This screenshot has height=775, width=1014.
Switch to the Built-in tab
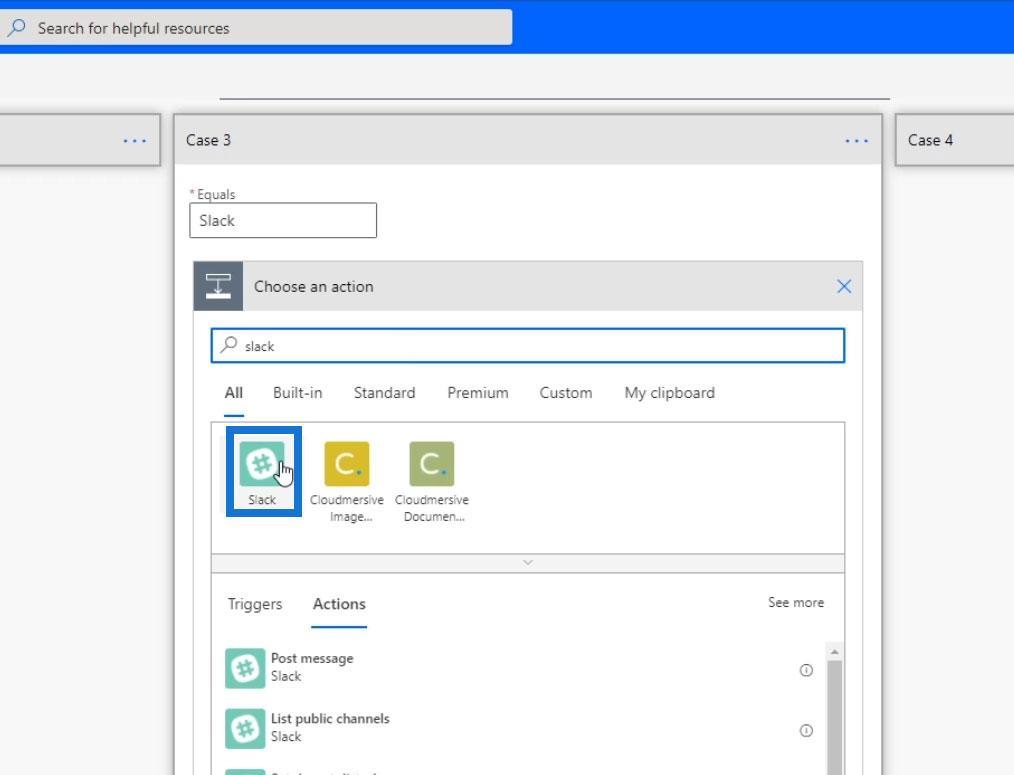coord(297,393)
